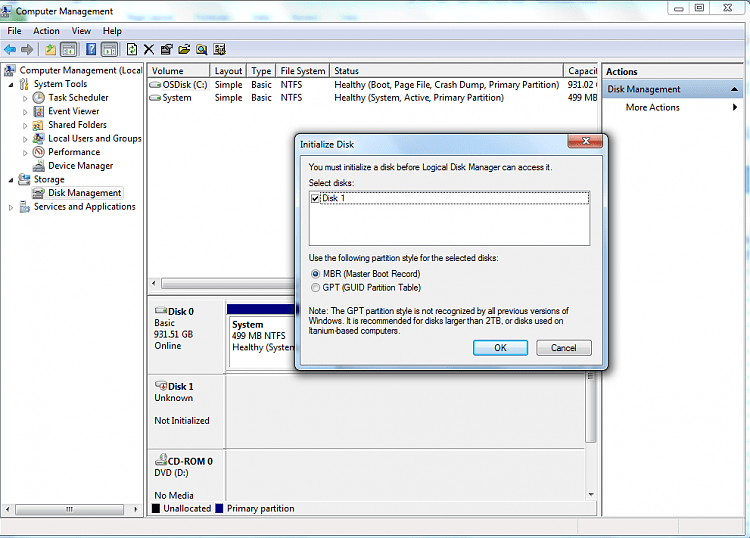Image resolution: width=750 pixels, height=538 pixels.
Task: Expand Services and Applications node arrow
Action: coord(11,208)
